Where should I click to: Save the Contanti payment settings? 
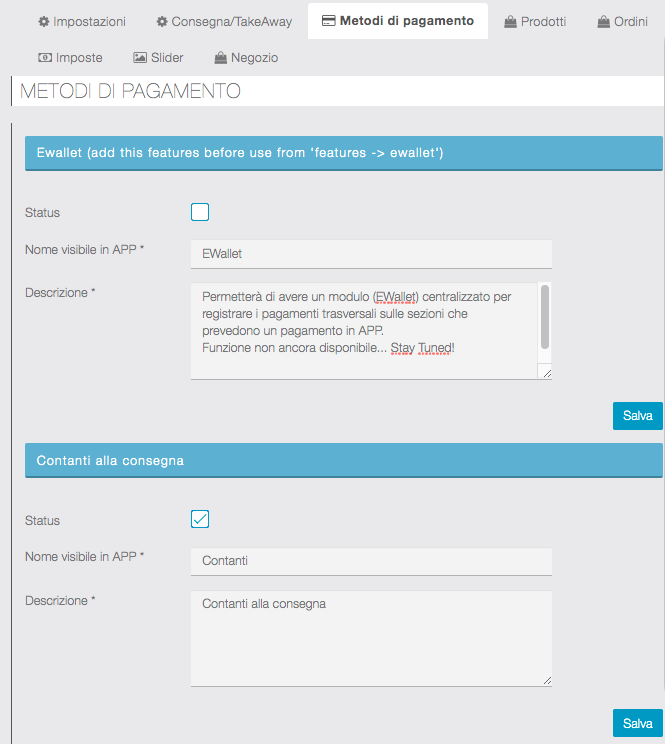[x=637, y=723]
